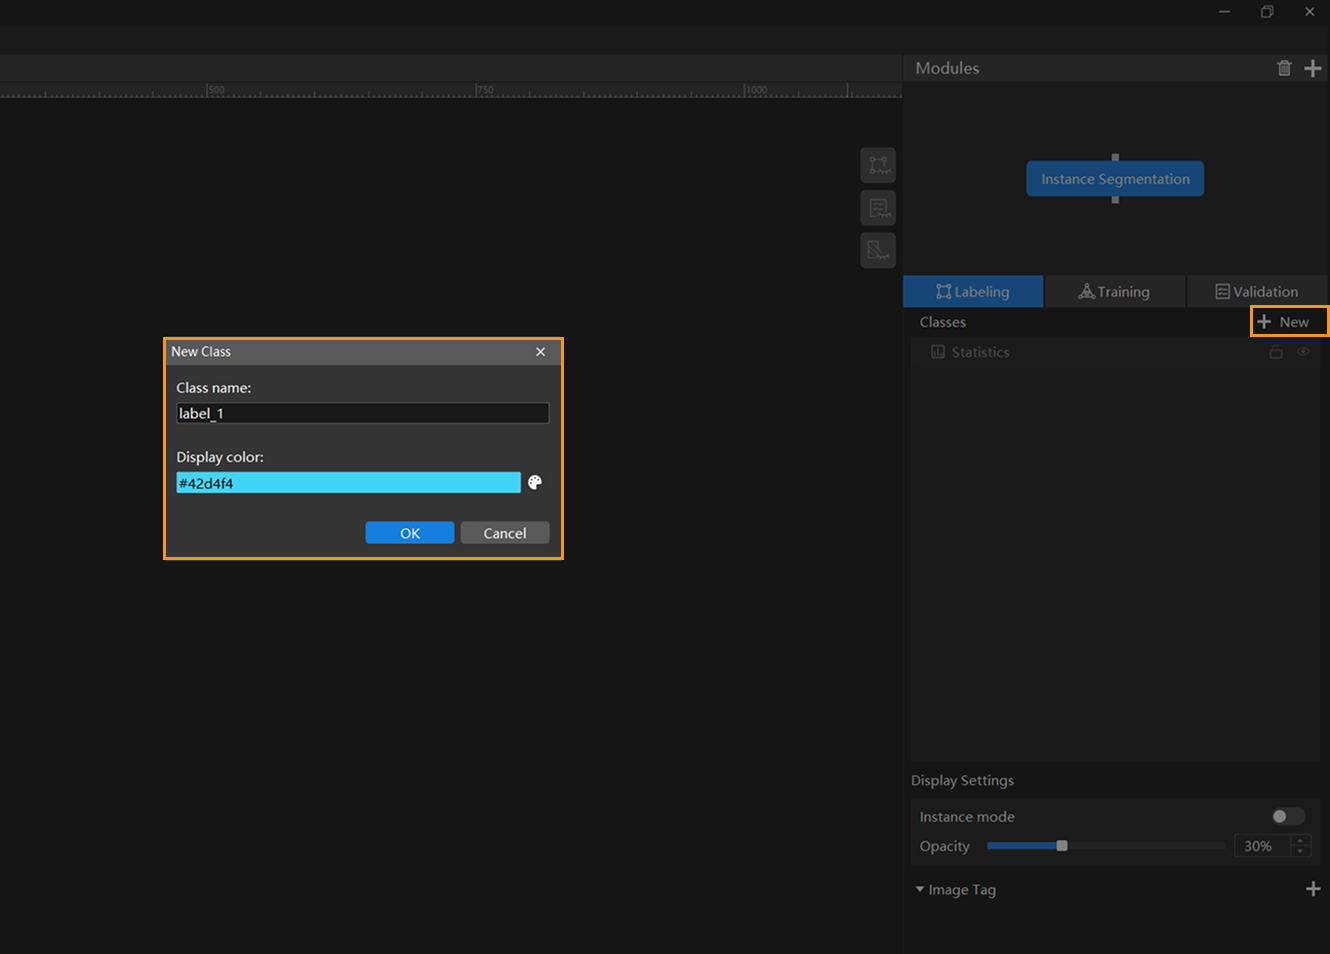Select the polygon labeling tool icon
Screen dimensions: 1330x954
point(878,165)
